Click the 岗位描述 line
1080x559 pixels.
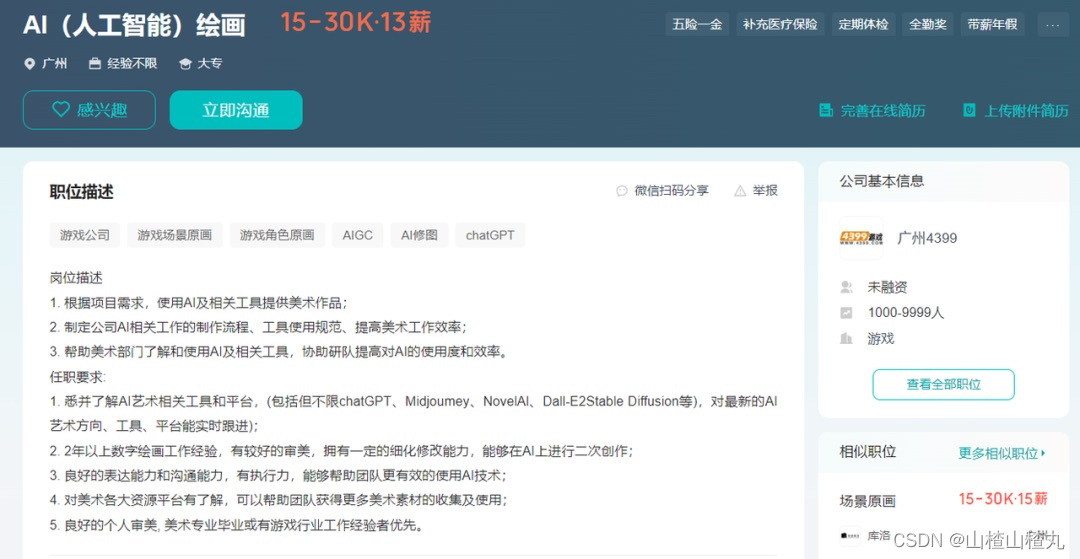(x=76, y=278)
